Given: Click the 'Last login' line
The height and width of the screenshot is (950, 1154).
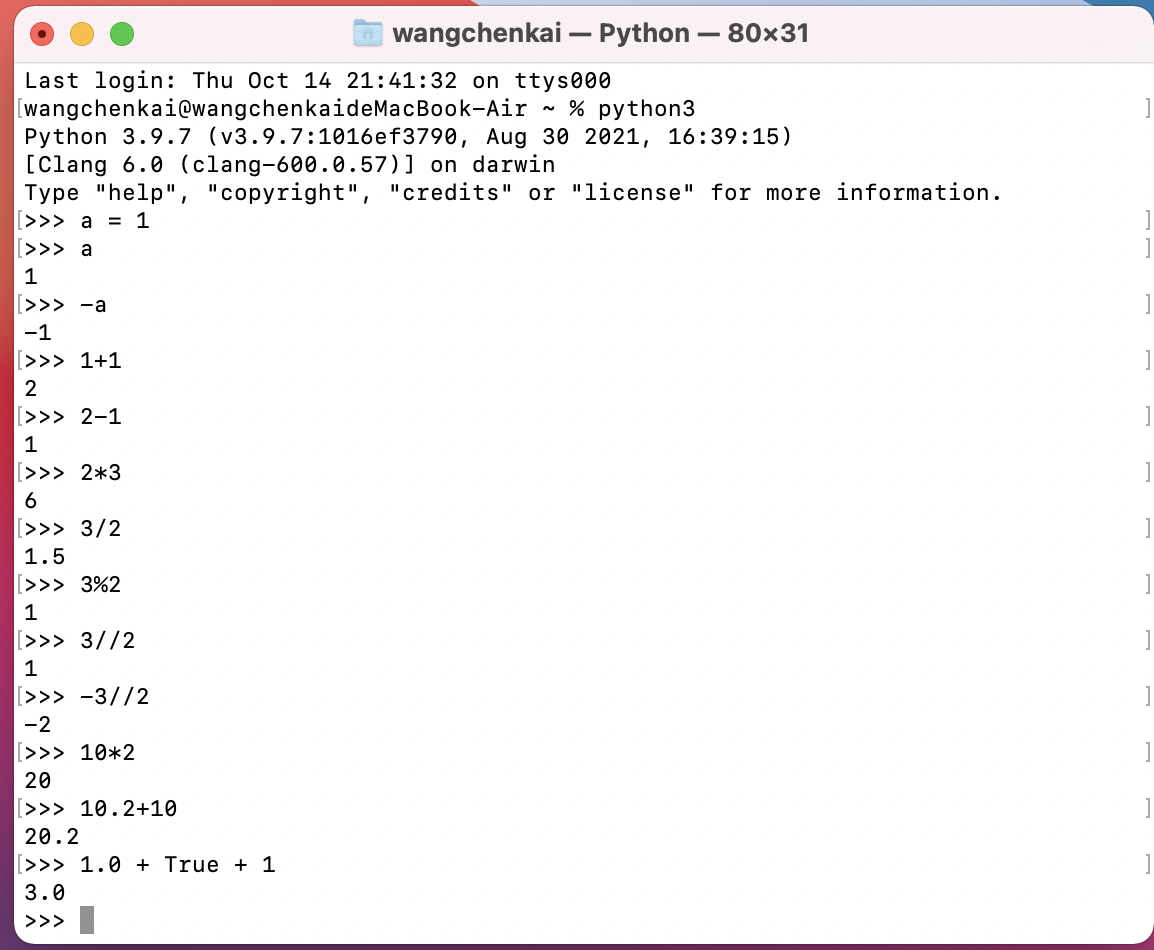Looking at the screenshot, I should pos(318,81).
